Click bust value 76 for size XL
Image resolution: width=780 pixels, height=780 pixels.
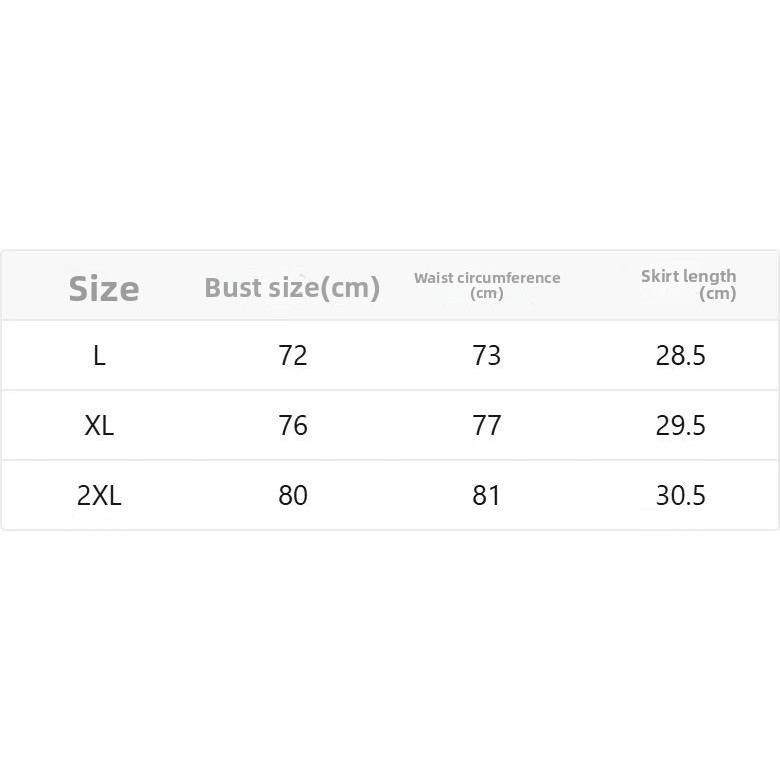292,425
